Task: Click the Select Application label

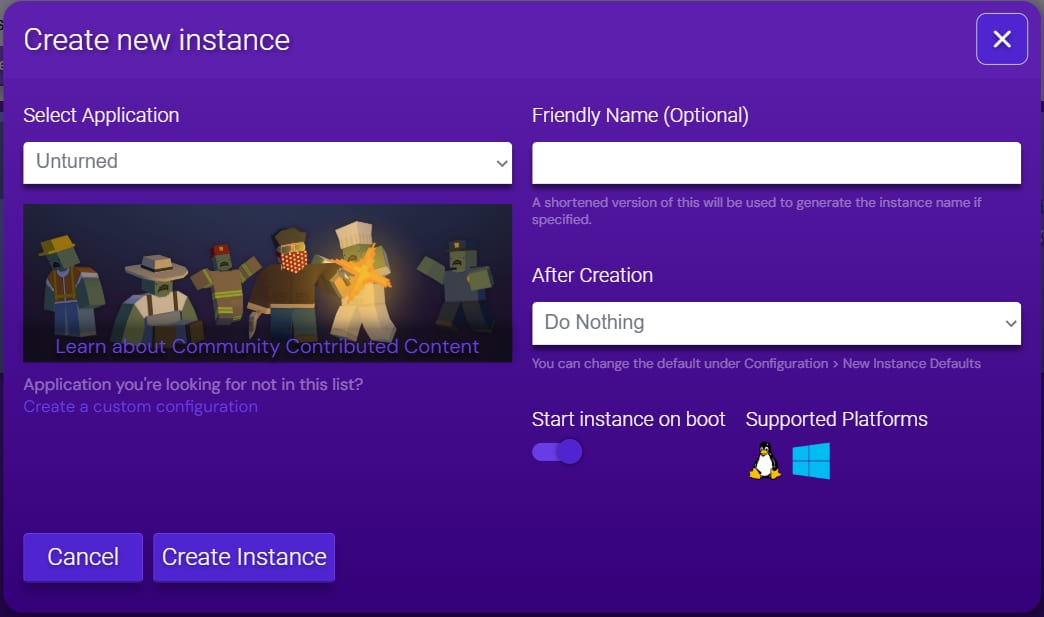Action: coord(101,115)
